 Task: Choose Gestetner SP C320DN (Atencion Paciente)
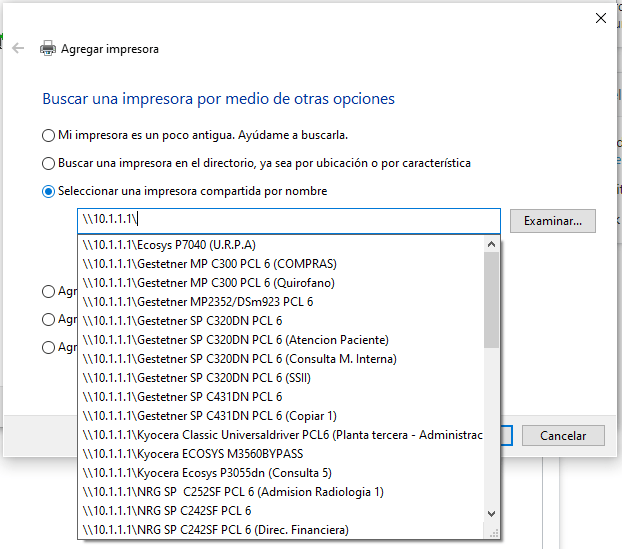click(281, 340)
